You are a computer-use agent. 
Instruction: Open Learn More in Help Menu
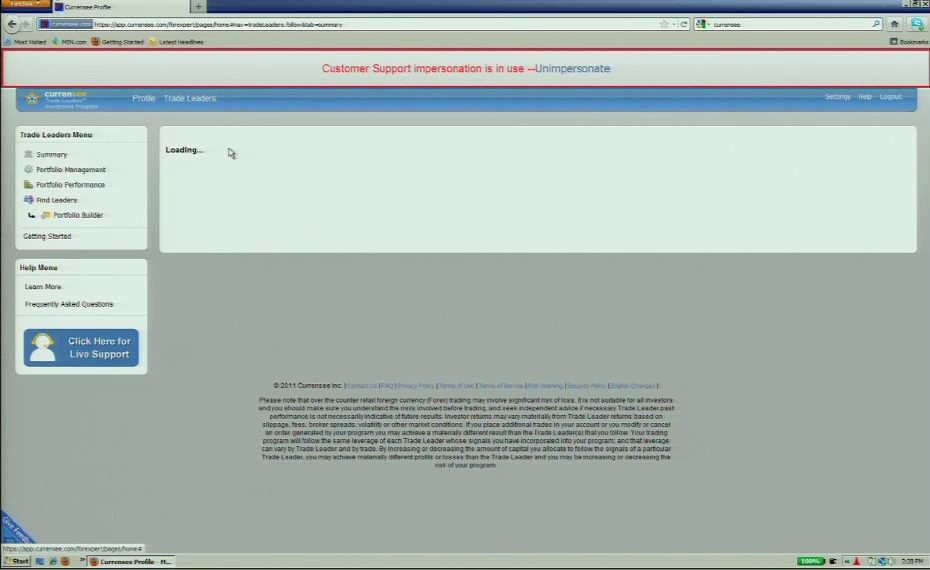point(43,286)
